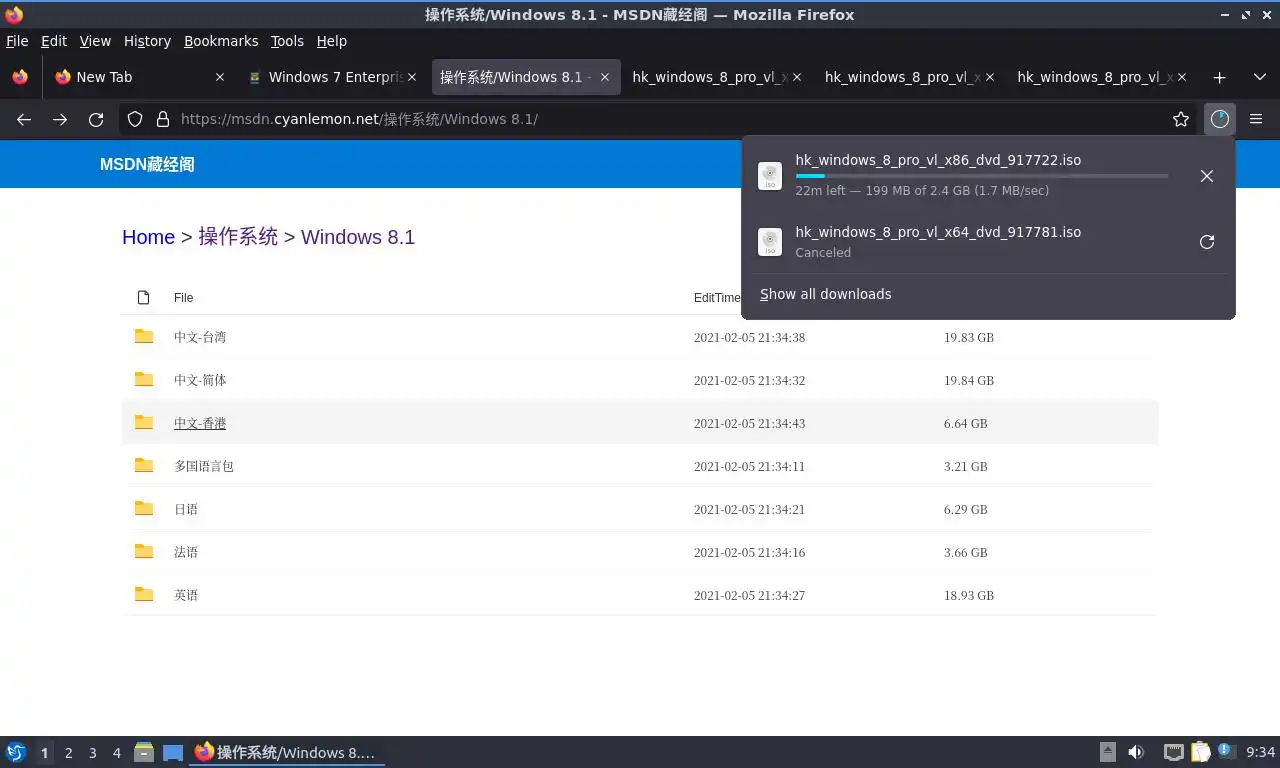Viewport: 1280px width, 768px height.
Task: Focus the Firefox window taskbar entry
Action: click(287, 752)
